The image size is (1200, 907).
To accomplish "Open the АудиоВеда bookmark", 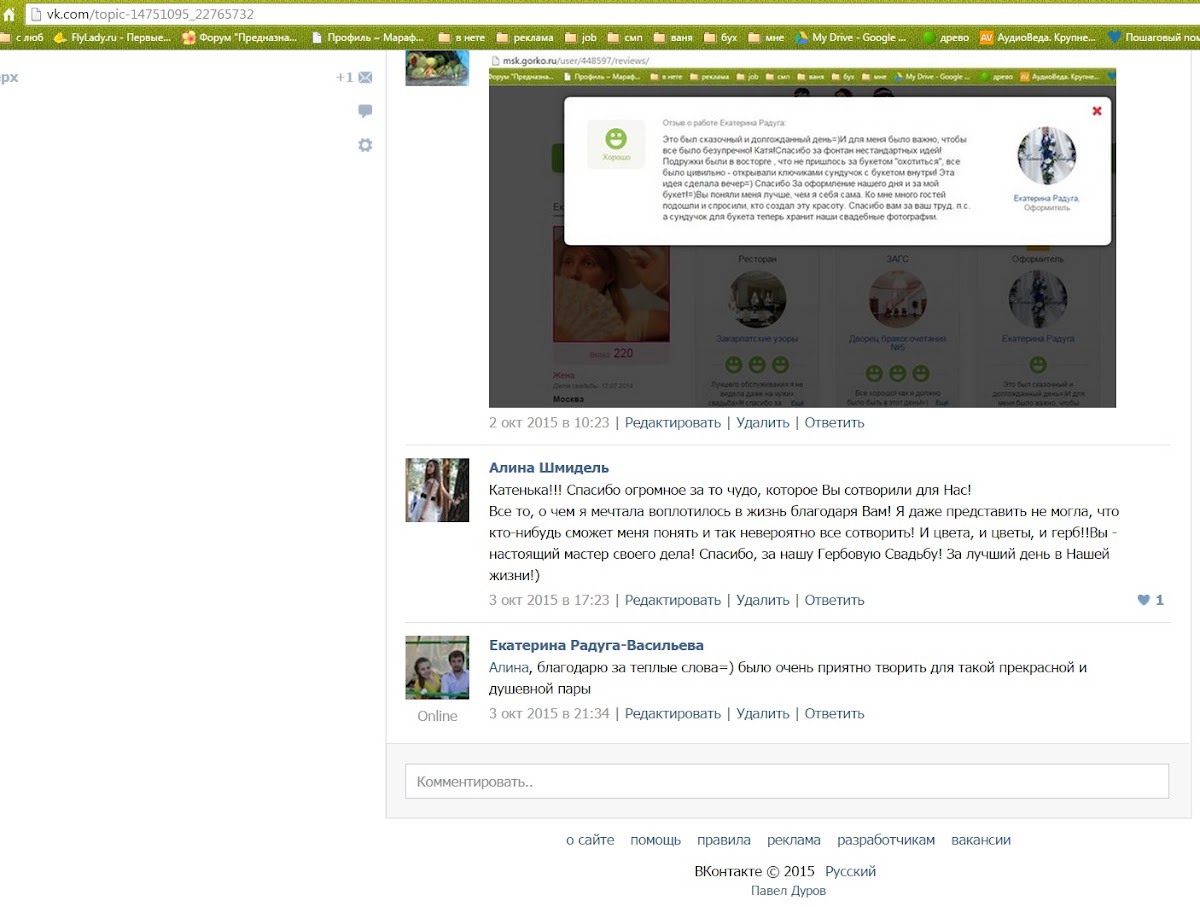I will click(1038, 38).
